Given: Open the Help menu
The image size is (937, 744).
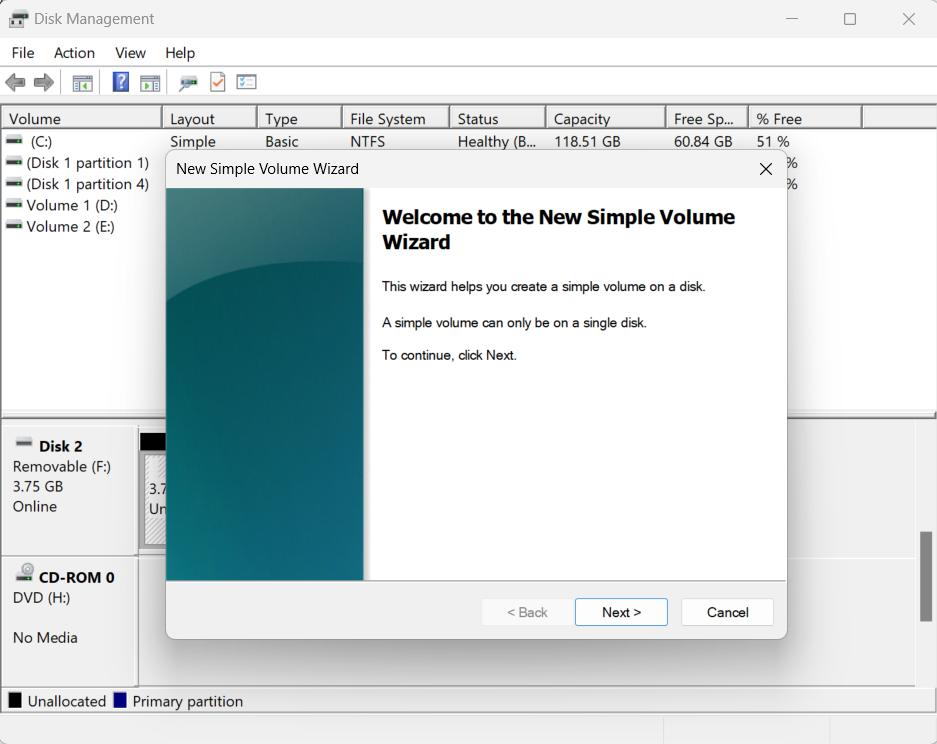Looking at the screenshot, I should [x=180, y=53].
